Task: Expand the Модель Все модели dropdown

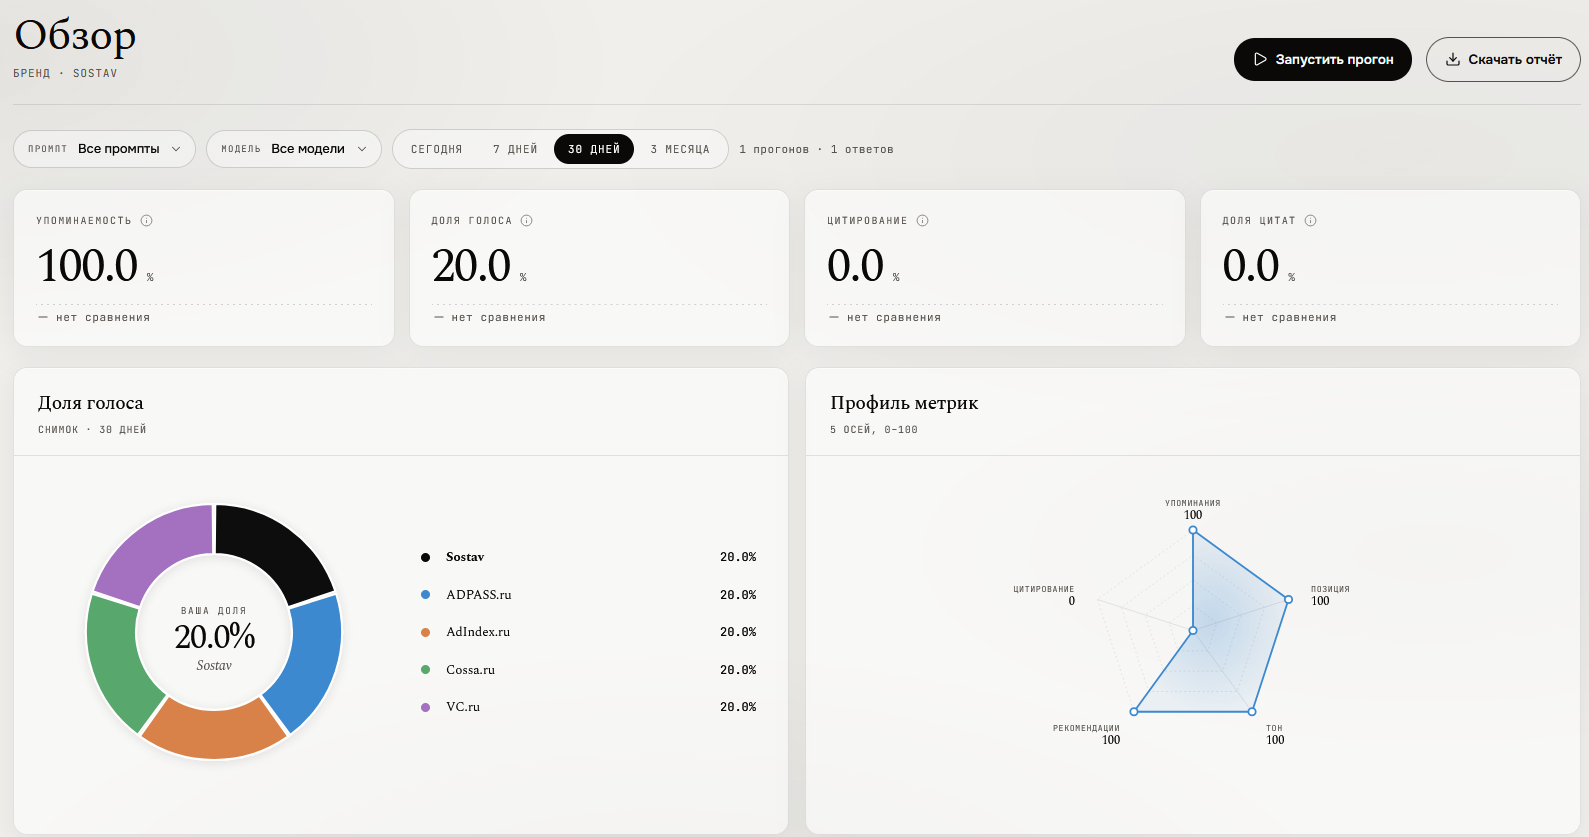Action: point(294,149)
